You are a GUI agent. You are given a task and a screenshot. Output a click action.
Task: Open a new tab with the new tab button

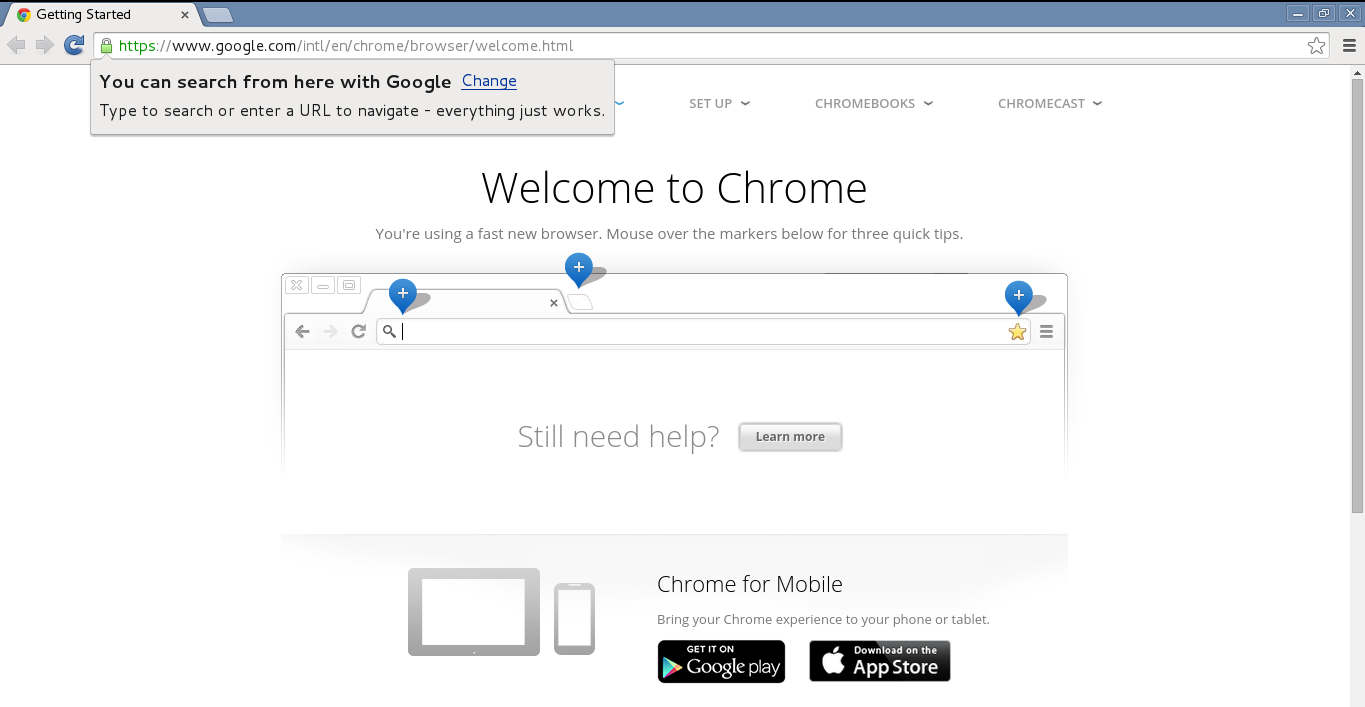click(217, 15)
